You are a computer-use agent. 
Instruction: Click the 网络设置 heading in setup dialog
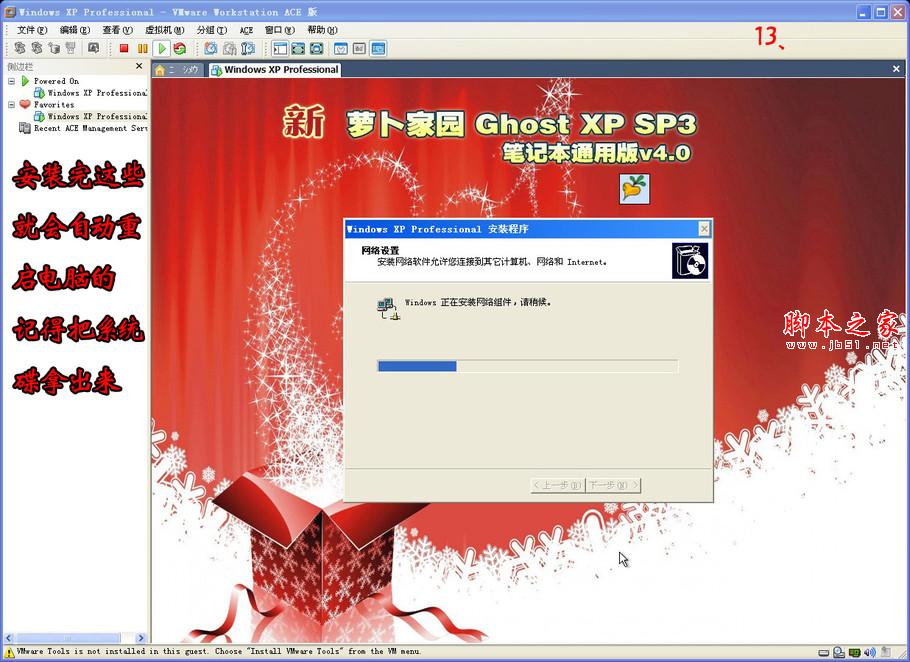(x=380, y=251)
